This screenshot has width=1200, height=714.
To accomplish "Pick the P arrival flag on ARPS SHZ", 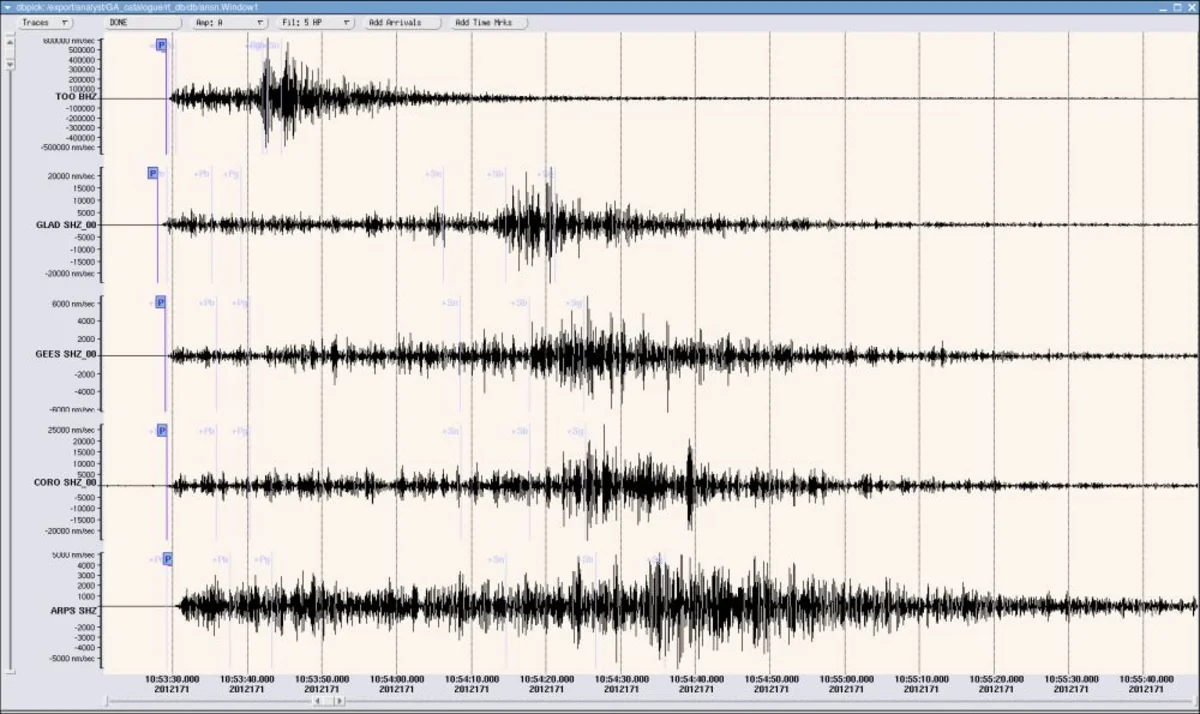I will 168,559.
